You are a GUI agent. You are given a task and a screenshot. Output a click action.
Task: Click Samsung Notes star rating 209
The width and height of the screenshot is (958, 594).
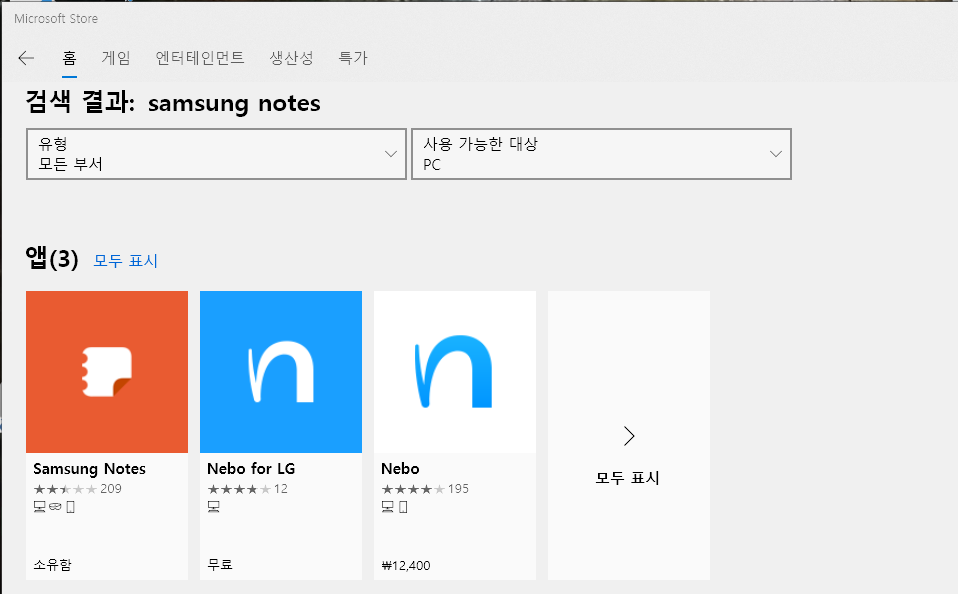coord(78,489)
